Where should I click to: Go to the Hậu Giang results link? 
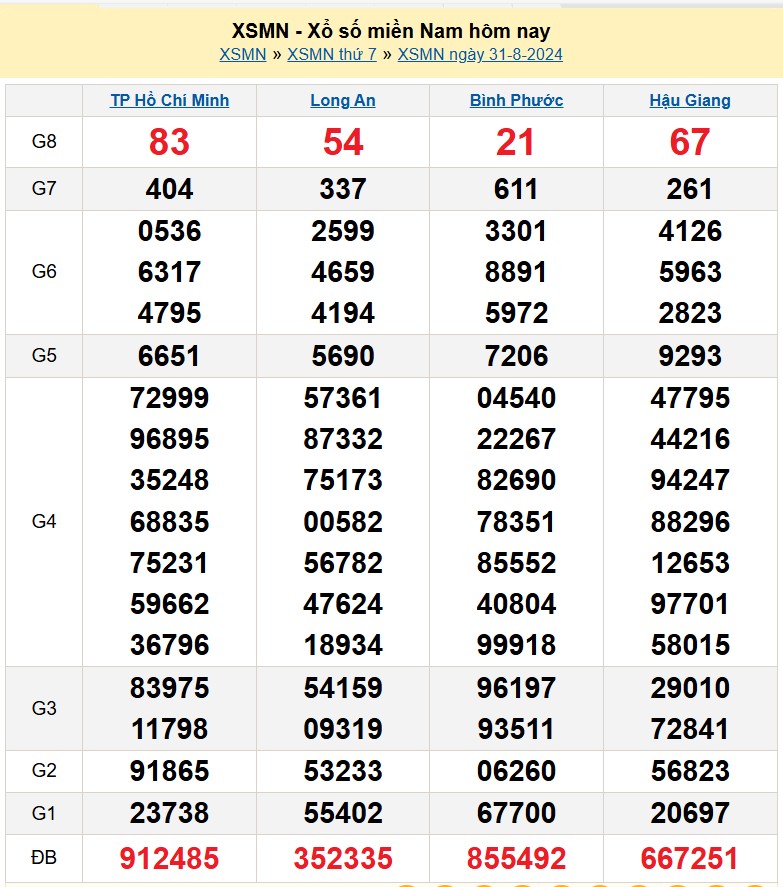pyautogui.click(x=690, y=100)
